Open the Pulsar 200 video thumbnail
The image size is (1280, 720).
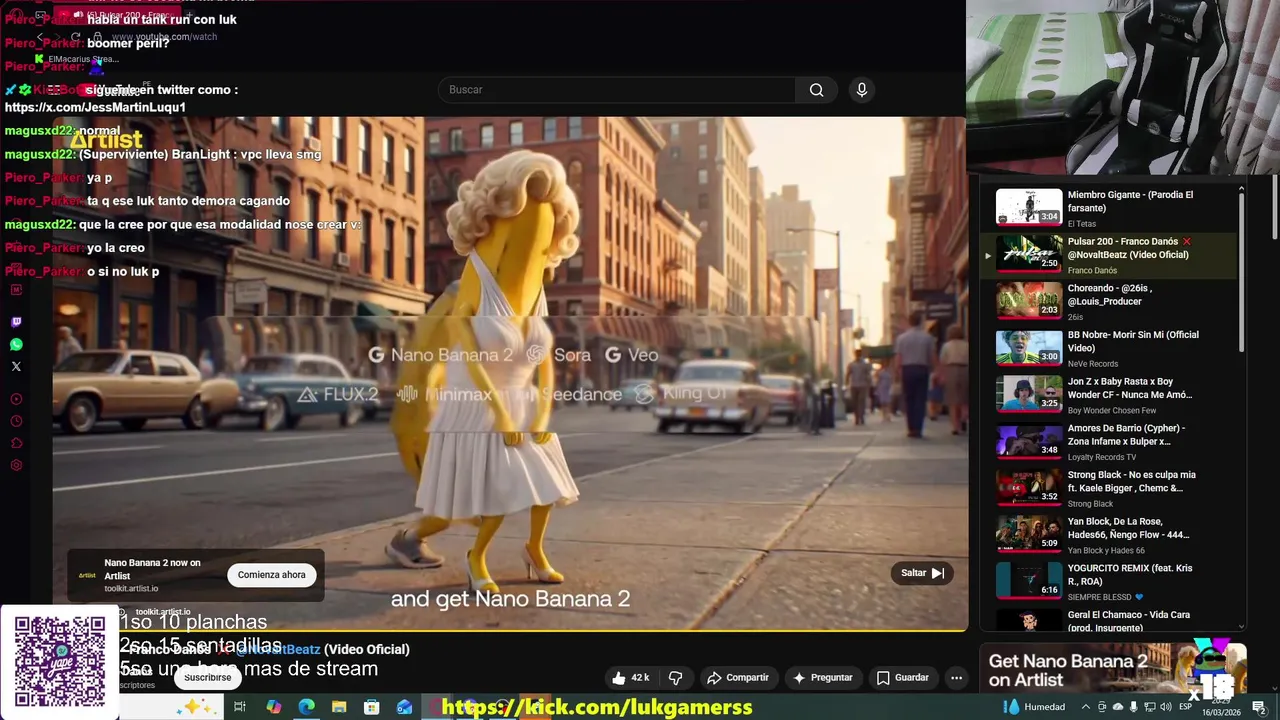(1029, 253)
